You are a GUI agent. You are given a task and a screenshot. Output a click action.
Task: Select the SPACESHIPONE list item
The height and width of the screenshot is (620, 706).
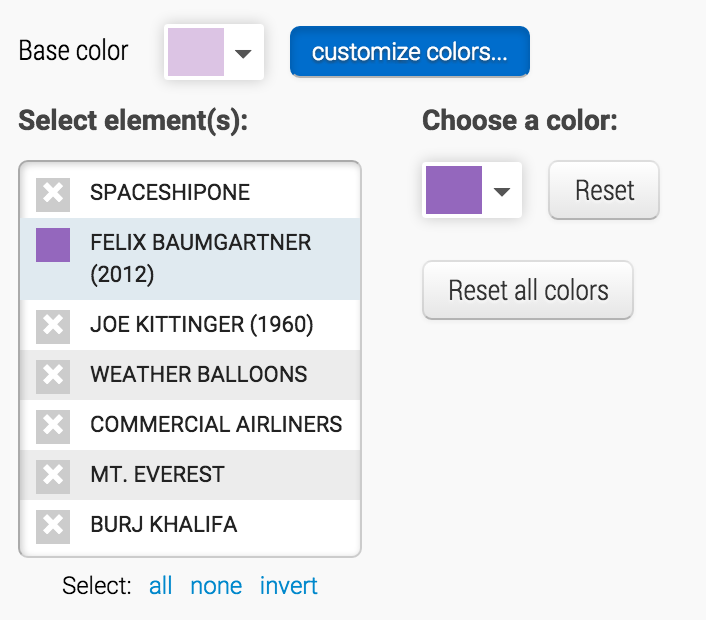point(190,192)
